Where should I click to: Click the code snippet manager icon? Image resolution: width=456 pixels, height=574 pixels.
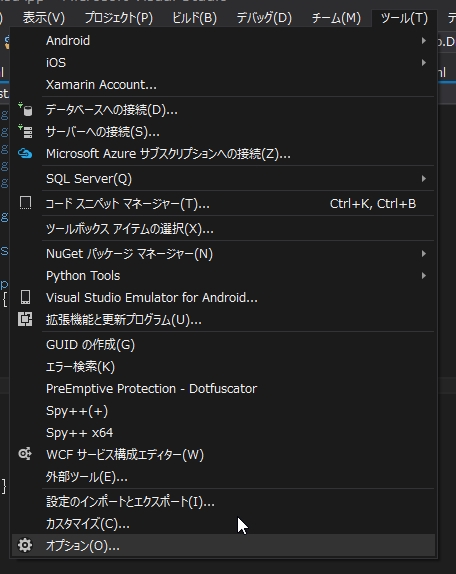click(x=25, y=203)
